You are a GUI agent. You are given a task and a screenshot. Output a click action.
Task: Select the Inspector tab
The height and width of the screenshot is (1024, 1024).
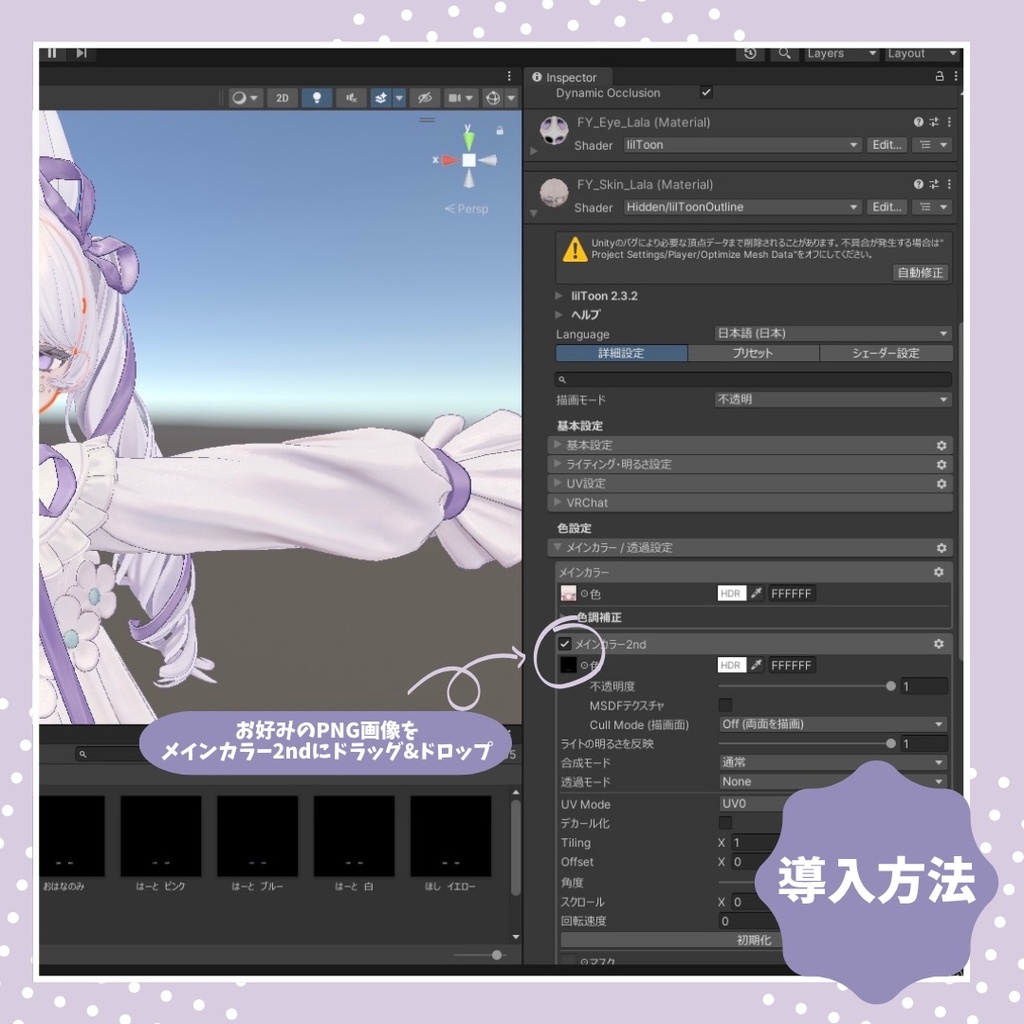pyautogui.click(x=566, y=77)
